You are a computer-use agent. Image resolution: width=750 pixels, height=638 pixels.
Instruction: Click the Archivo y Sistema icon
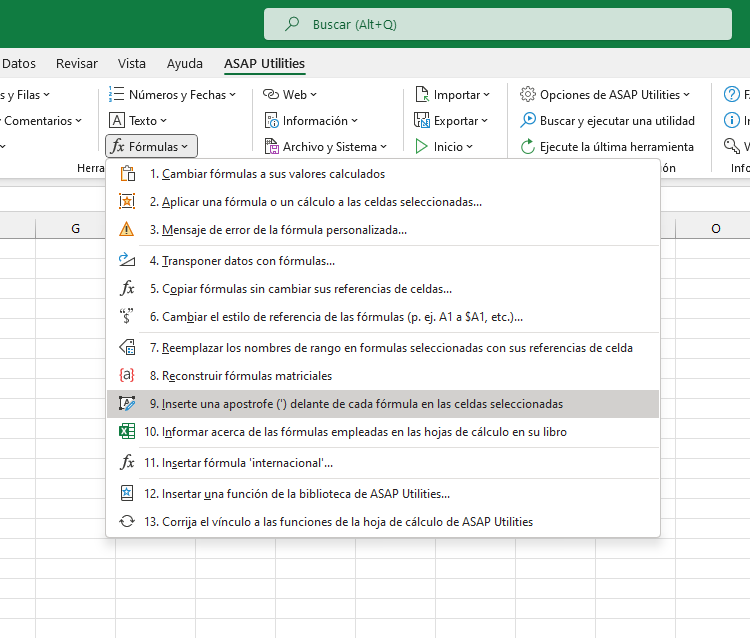click(271, 146)
